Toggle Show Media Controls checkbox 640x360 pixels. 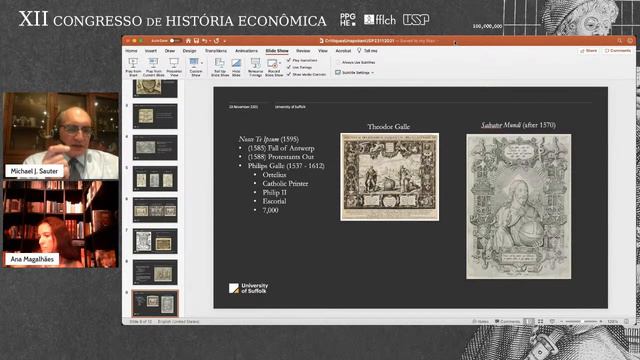[289, 74]
